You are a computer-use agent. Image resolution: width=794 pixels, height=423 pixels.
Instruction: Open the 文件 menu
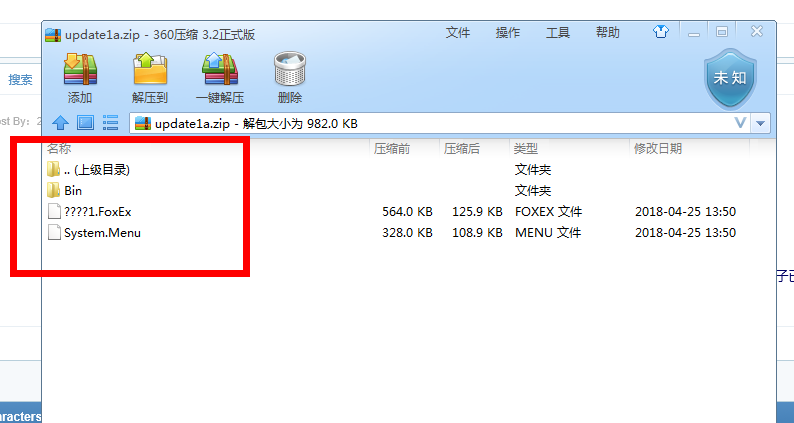point(458,33)
